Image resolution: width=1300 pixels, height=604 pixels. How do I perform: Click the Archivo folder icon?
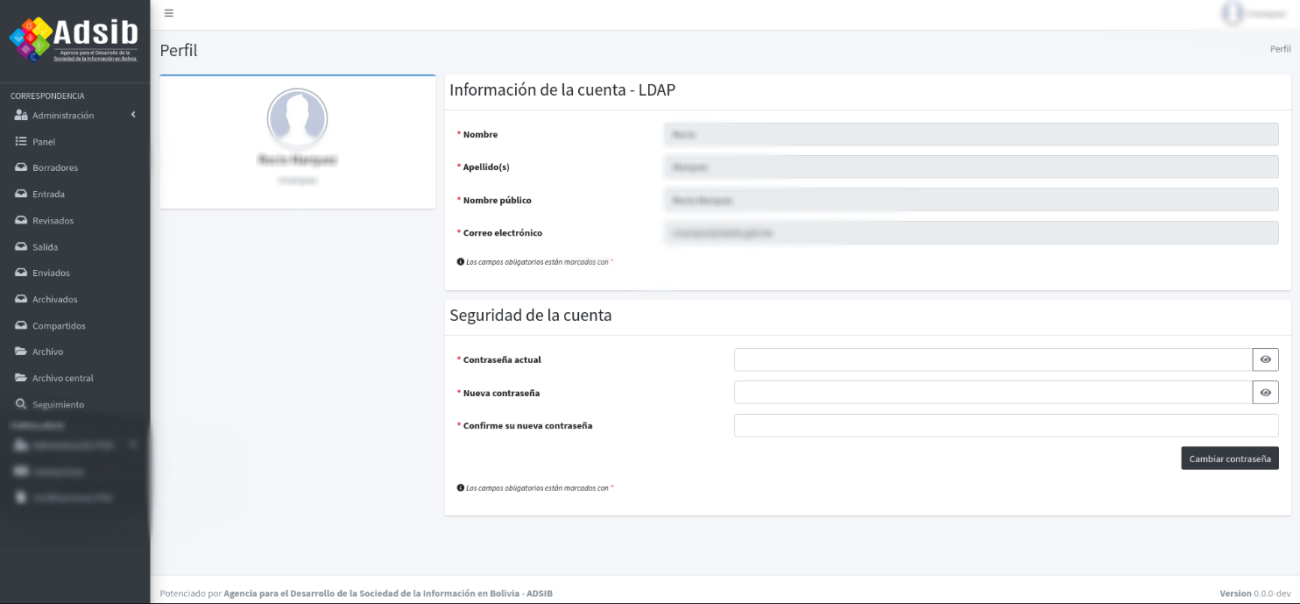tap(20, 352)
